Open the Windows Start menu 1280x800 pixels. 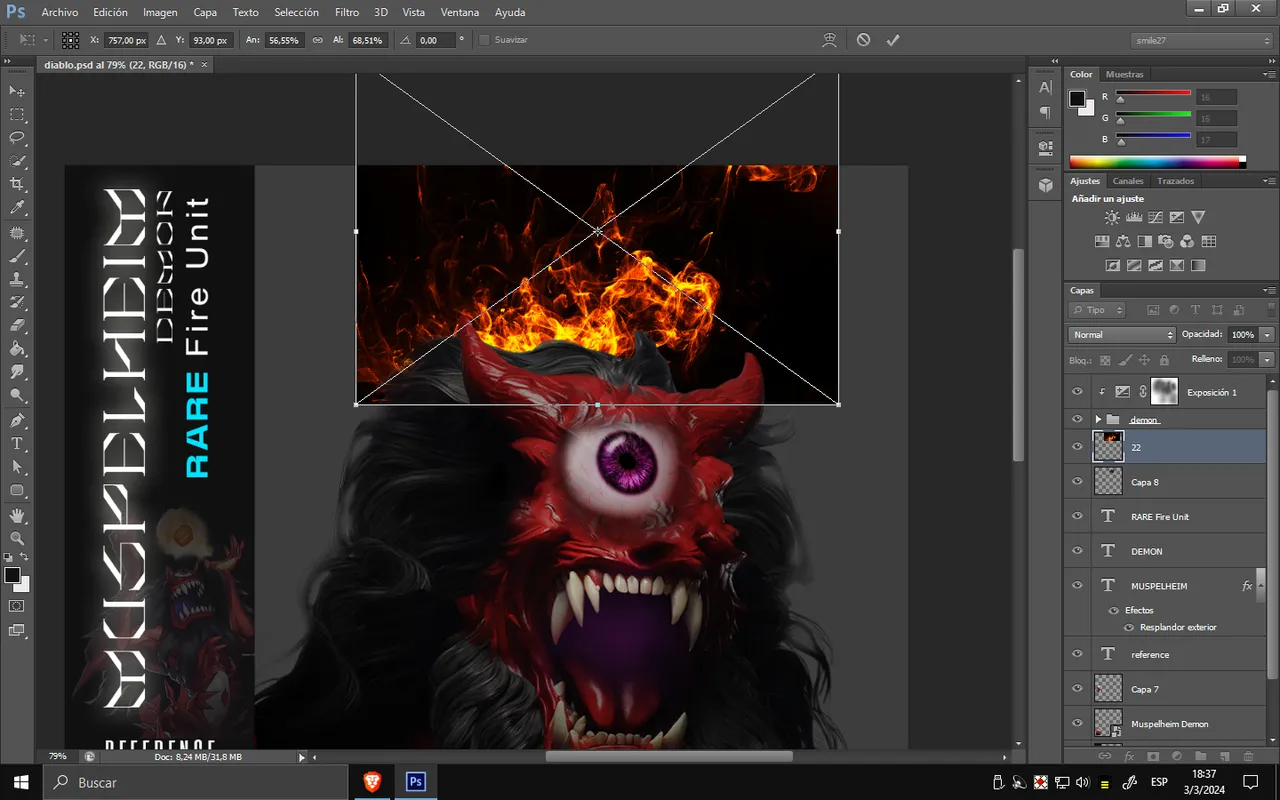tap(21, 782)
